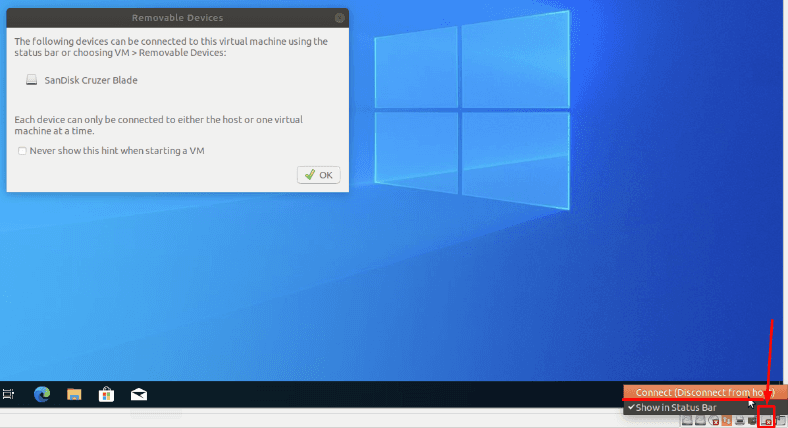Click the second hard disk status icon
The image size is (788, 428).
click(x=700, y=420)
